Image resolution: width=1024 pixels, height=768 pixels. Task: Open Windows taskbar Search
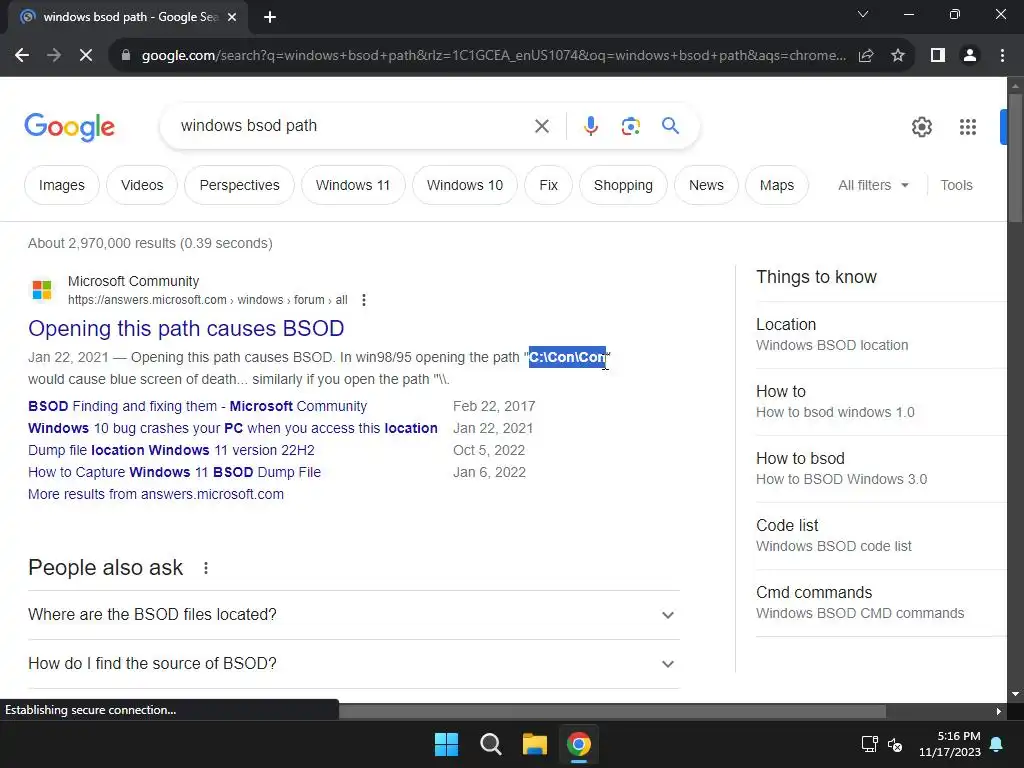click(x=490, y=744)
